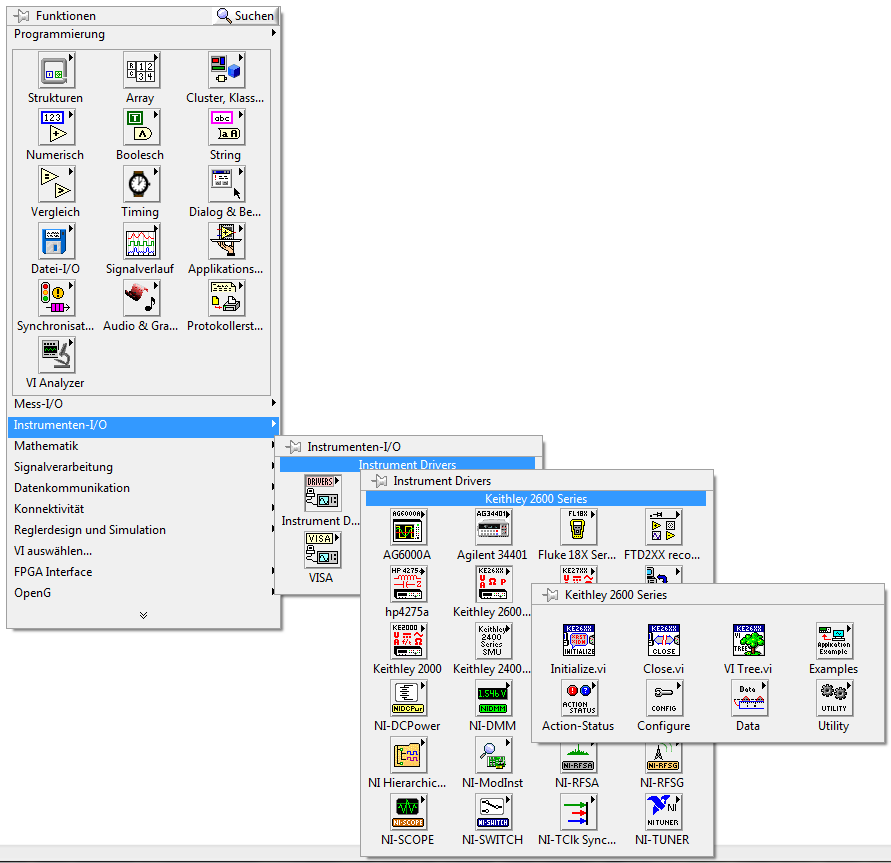Open the Action-Status subpalette
This screenshot has height=863, width=891.
coord(578,698)
